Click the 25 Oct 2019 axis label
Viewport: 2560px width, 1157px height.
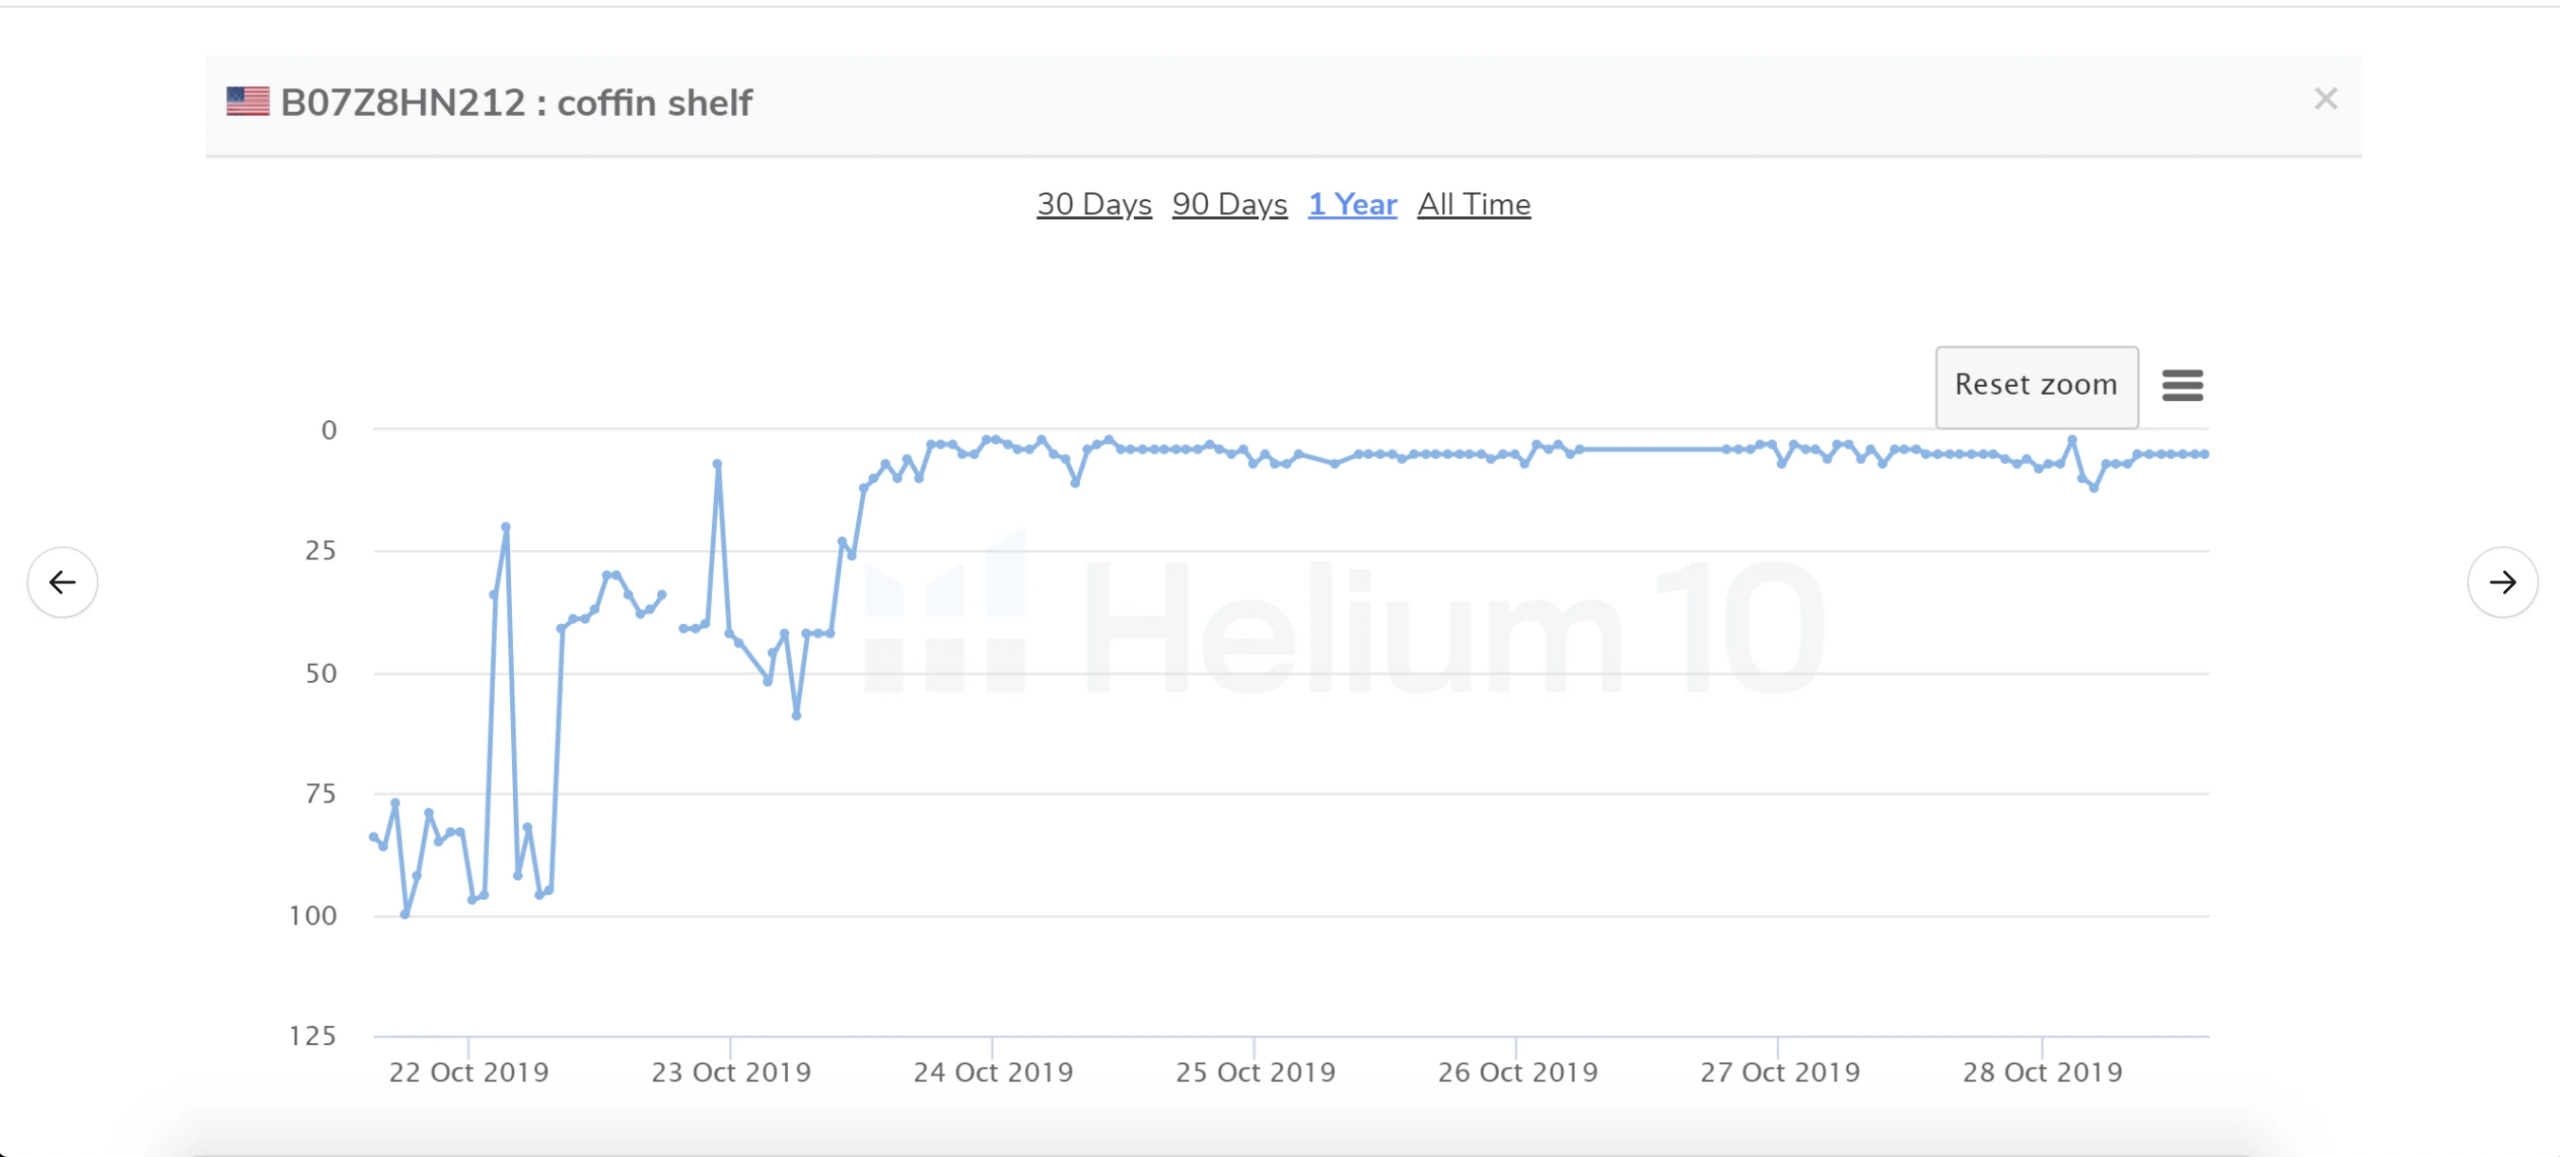[x=1256, y=1072]
